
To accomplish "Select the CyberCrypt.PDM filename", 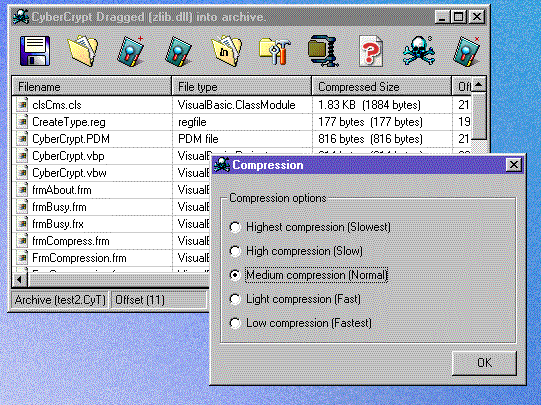I will point(71,139).
